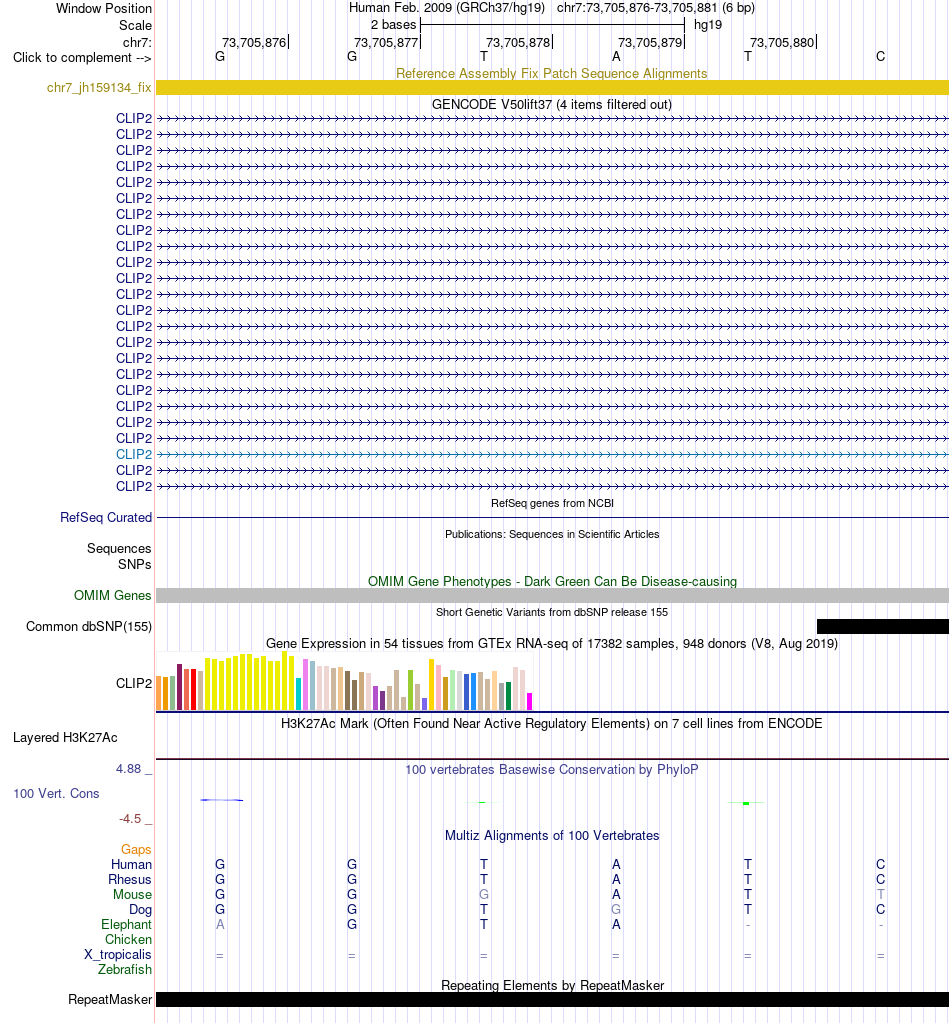Open the Reference Assembly Fix Patch Sequence Alignments title
Viewport: 950px width, 1023px height.
click(551, 73)
